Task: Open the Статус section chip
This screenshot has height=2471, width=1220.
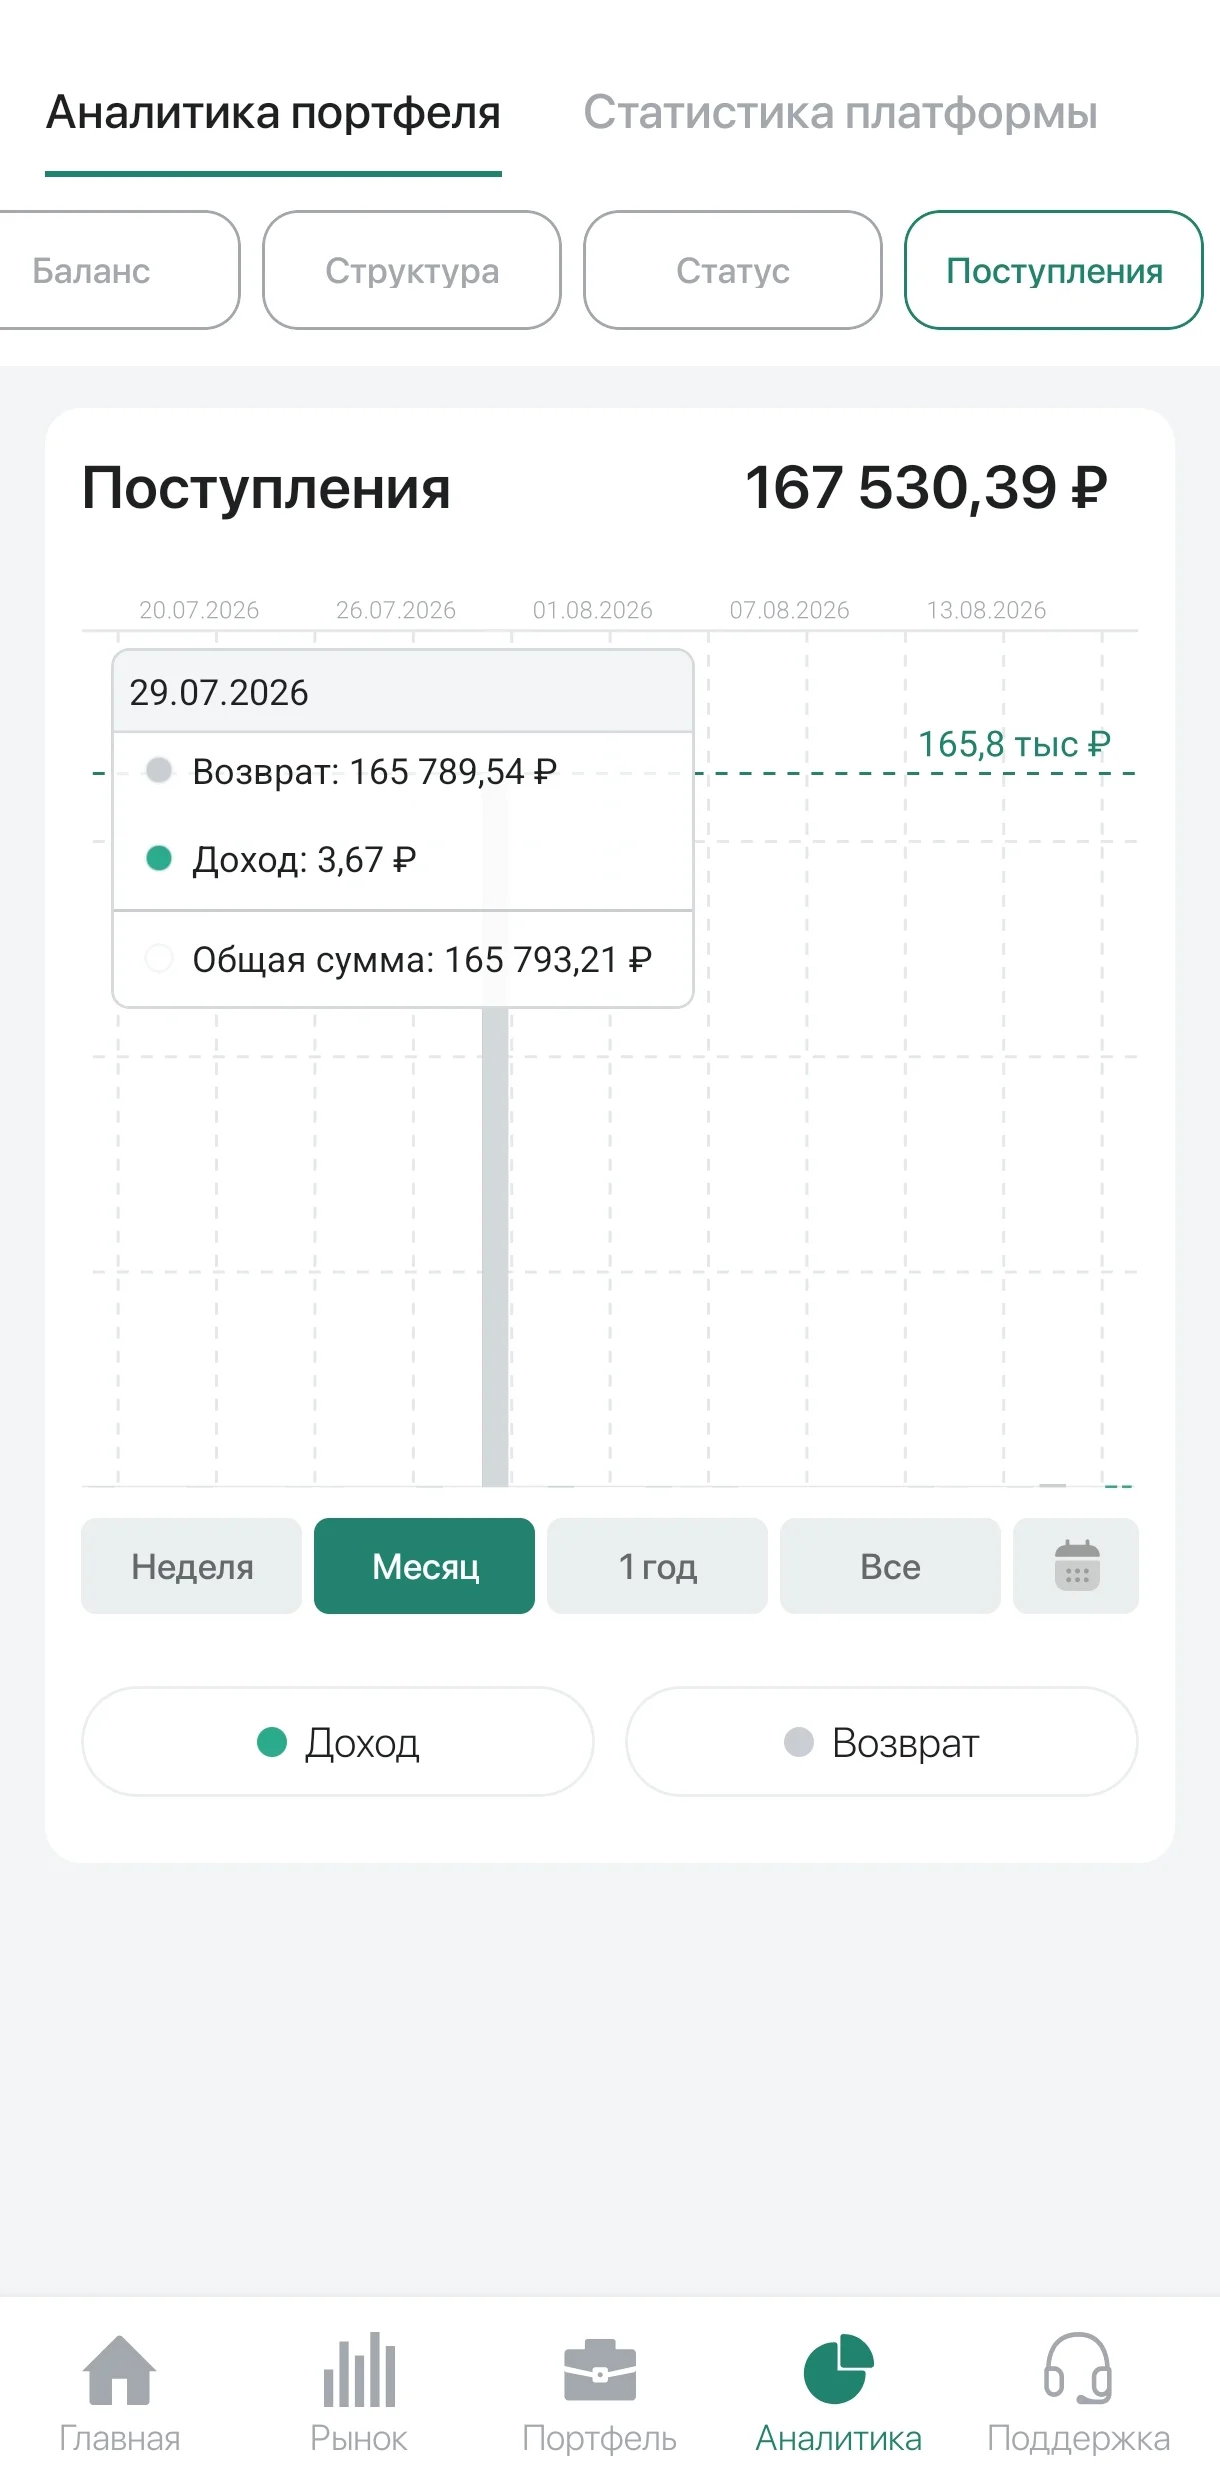Action: 733,270
